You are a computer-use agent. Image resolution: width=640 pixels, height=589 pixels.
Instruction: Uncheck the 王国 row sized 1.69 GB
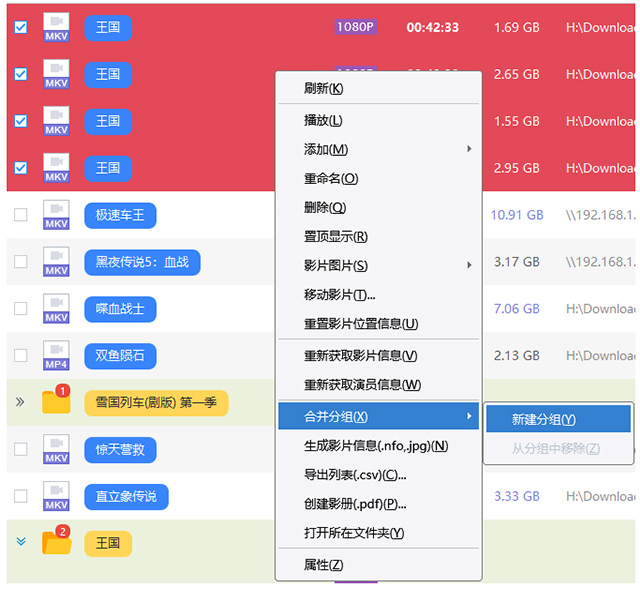tap(21, 27)
